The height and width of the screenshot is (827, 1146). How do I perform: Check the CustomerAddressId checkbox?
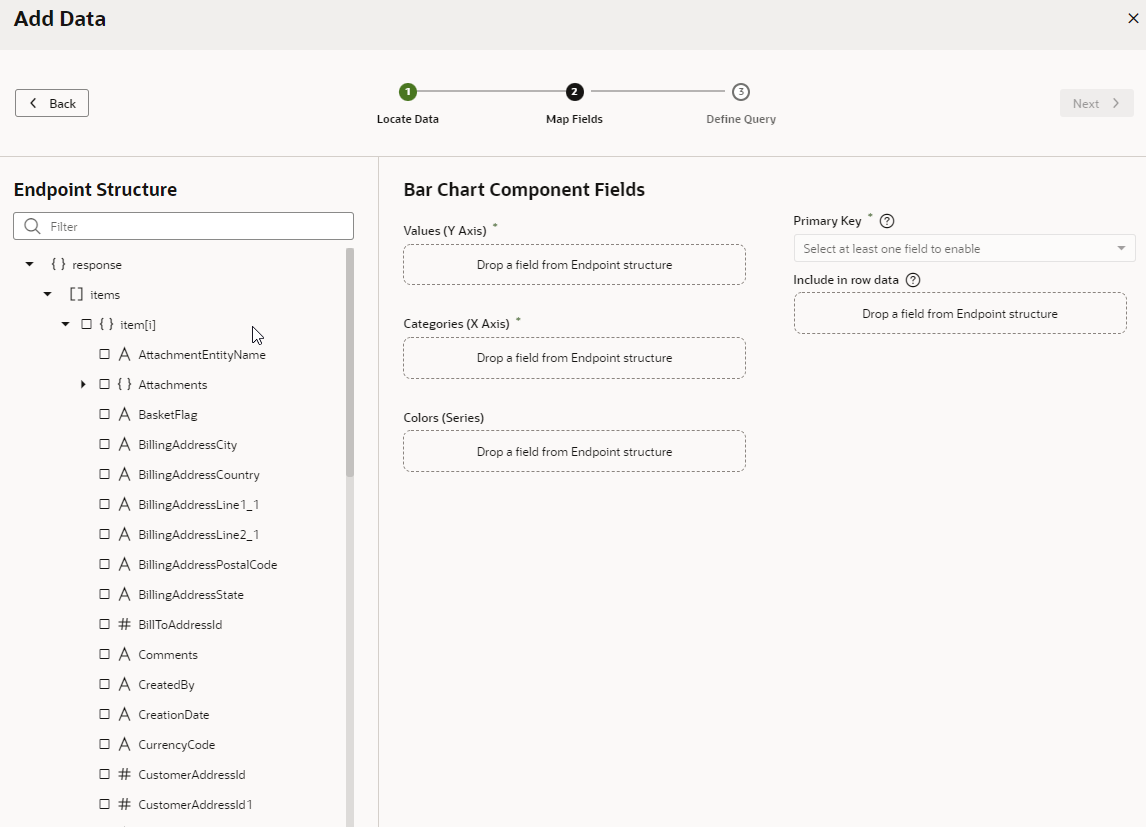pos(105,774)
